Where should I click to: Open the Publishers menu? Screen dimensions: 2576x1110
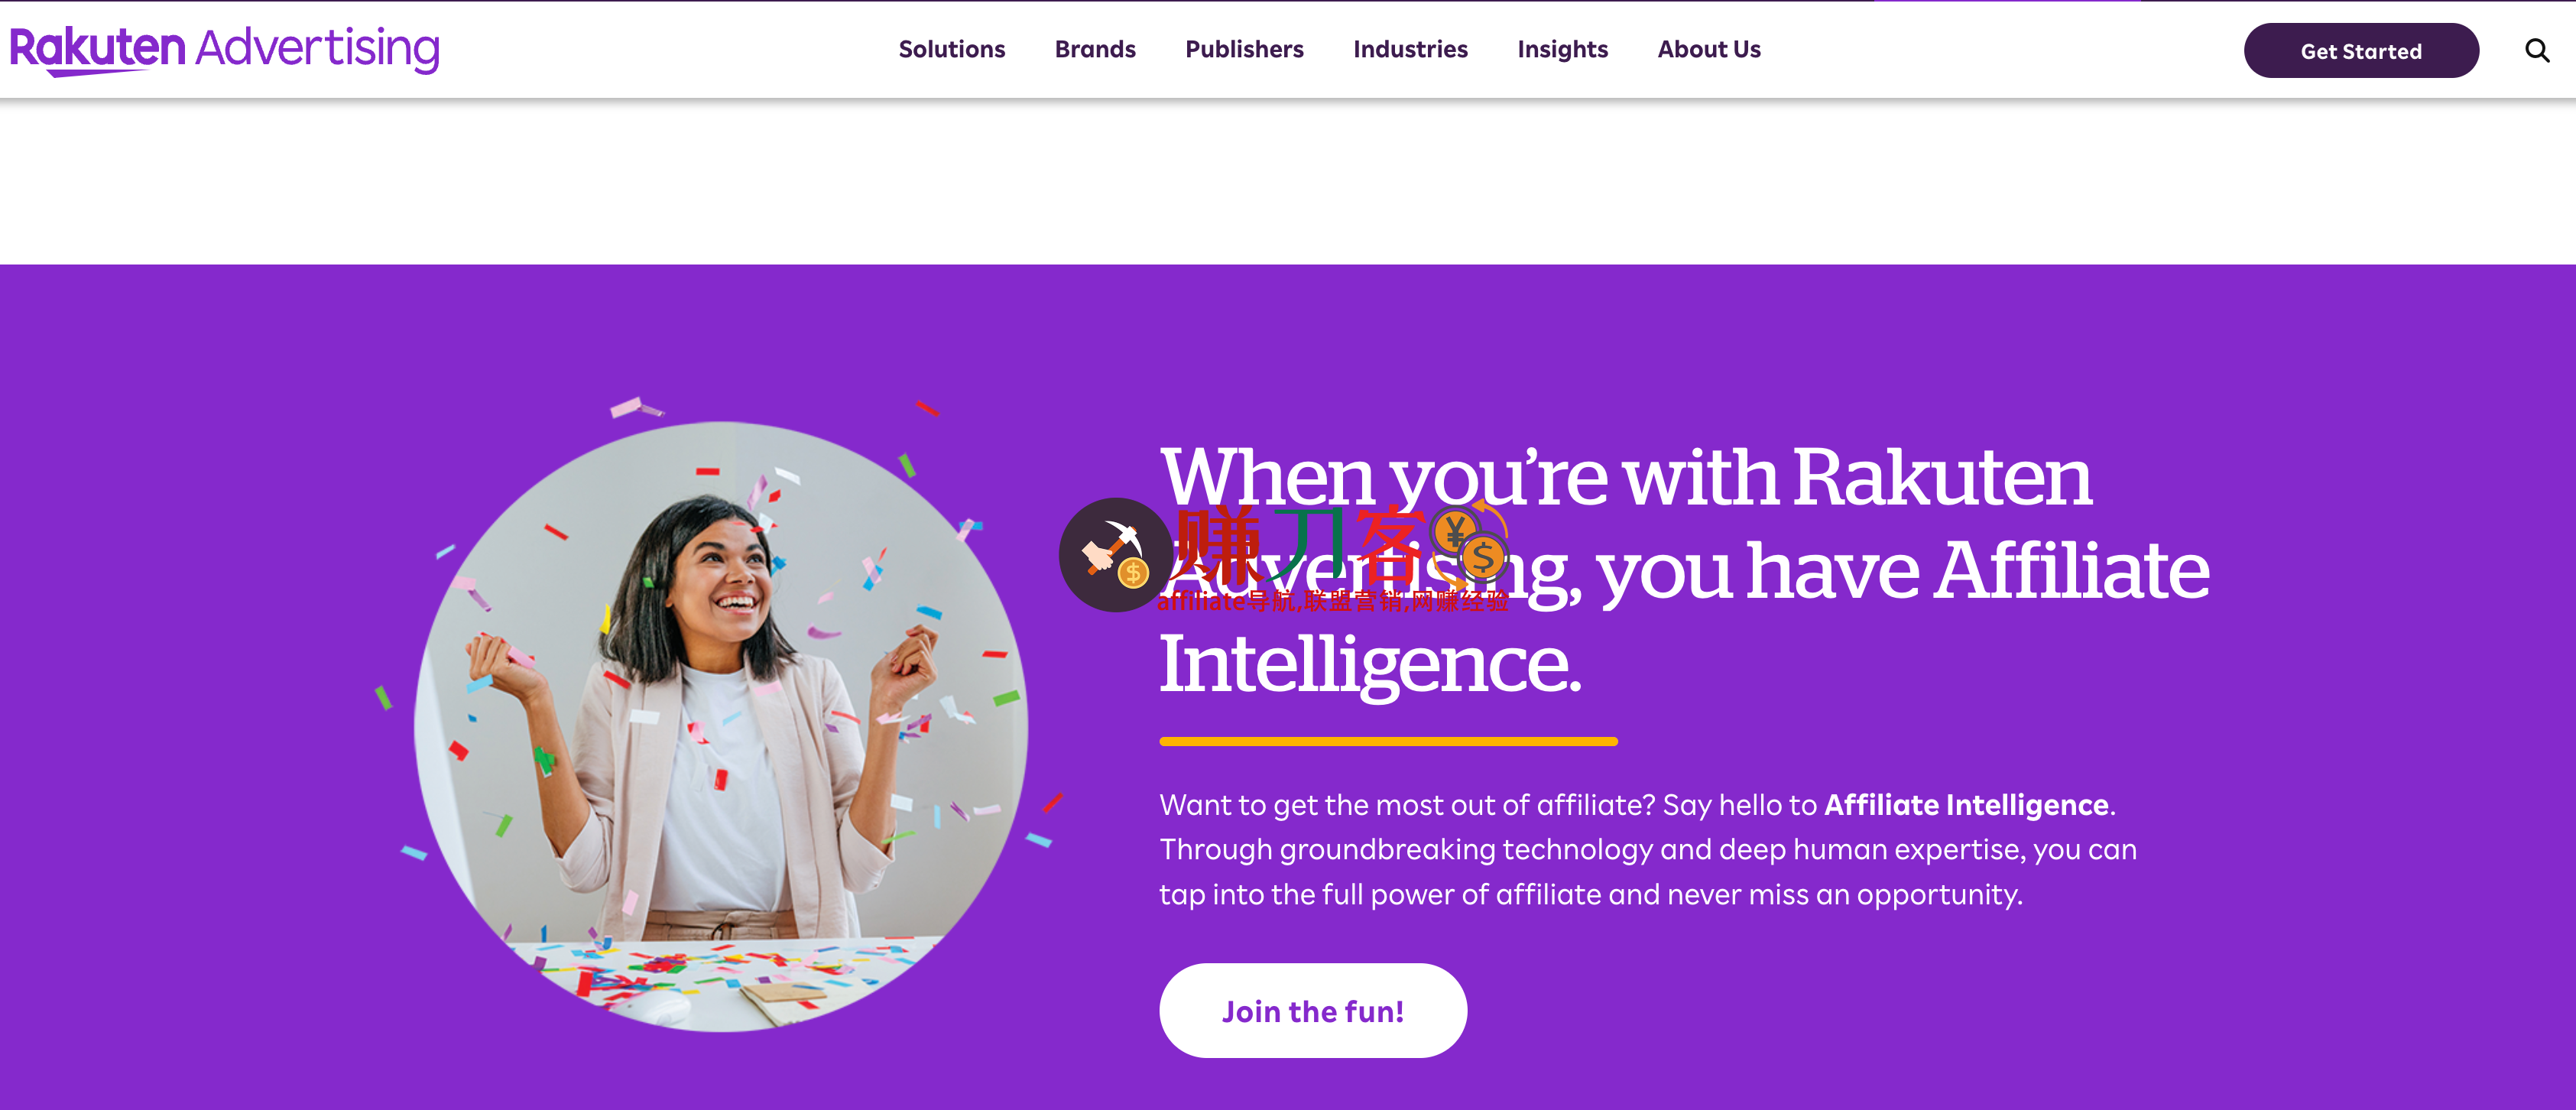[x=1244, y=49]
